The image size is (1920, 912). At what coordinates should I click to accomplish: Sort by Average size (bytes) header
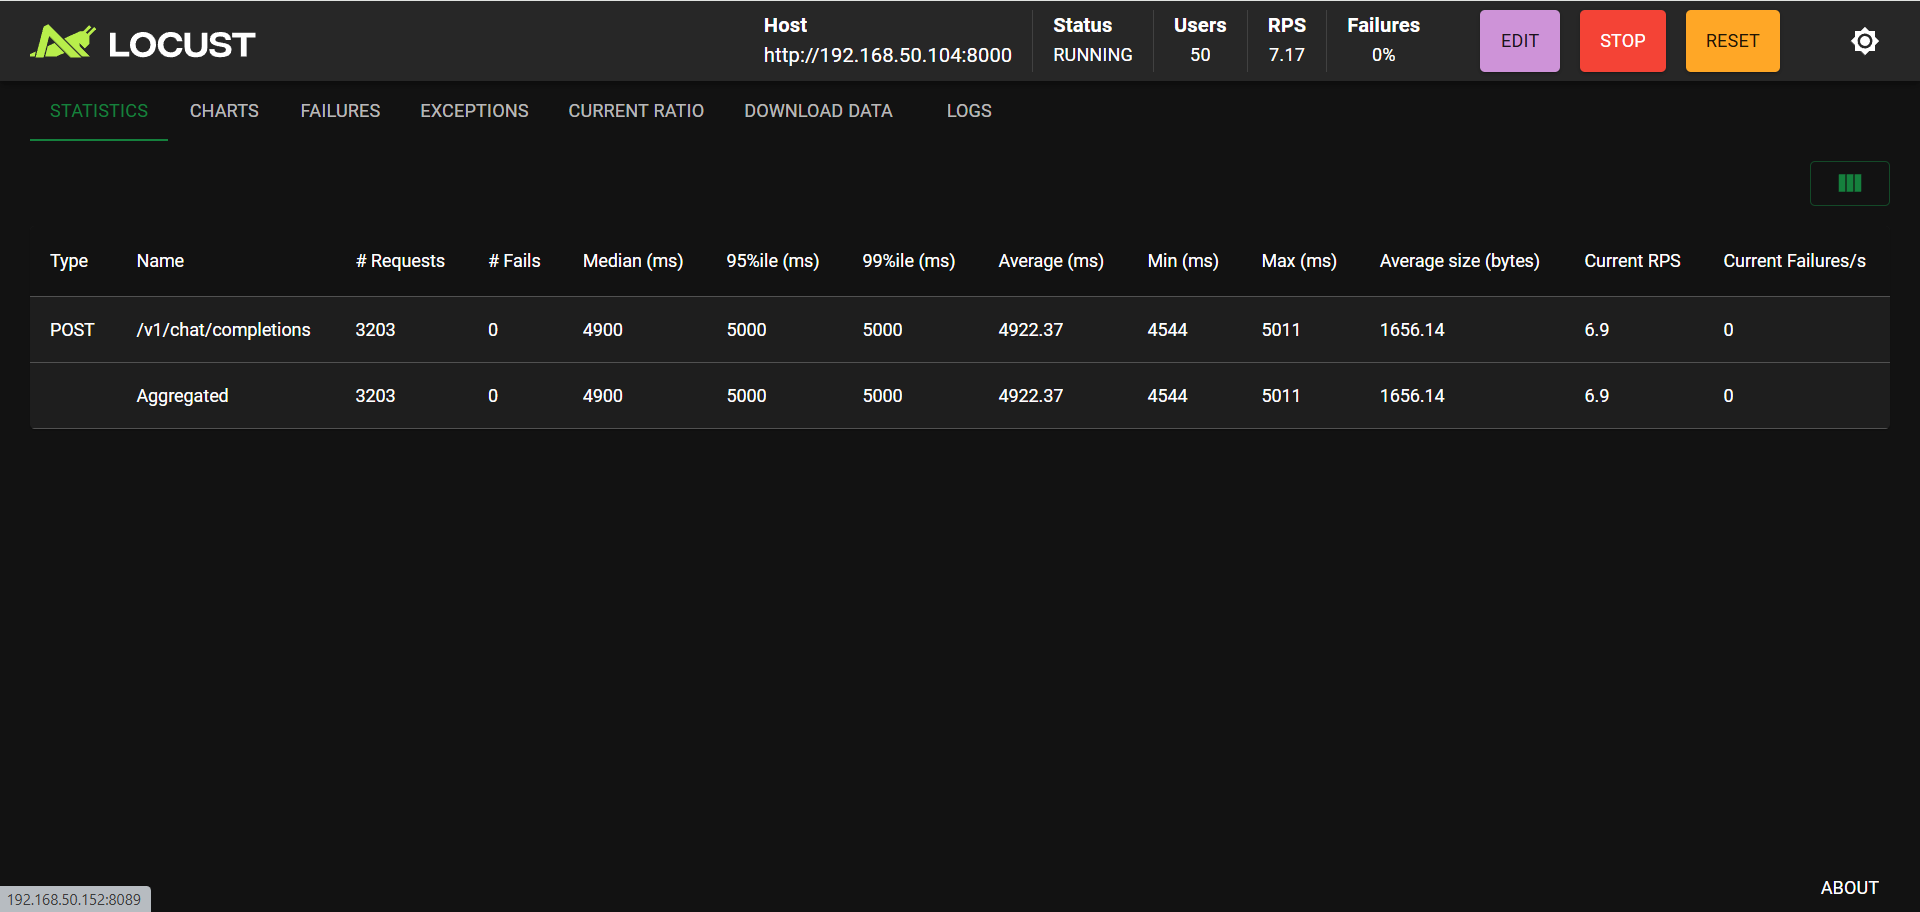1459,261
